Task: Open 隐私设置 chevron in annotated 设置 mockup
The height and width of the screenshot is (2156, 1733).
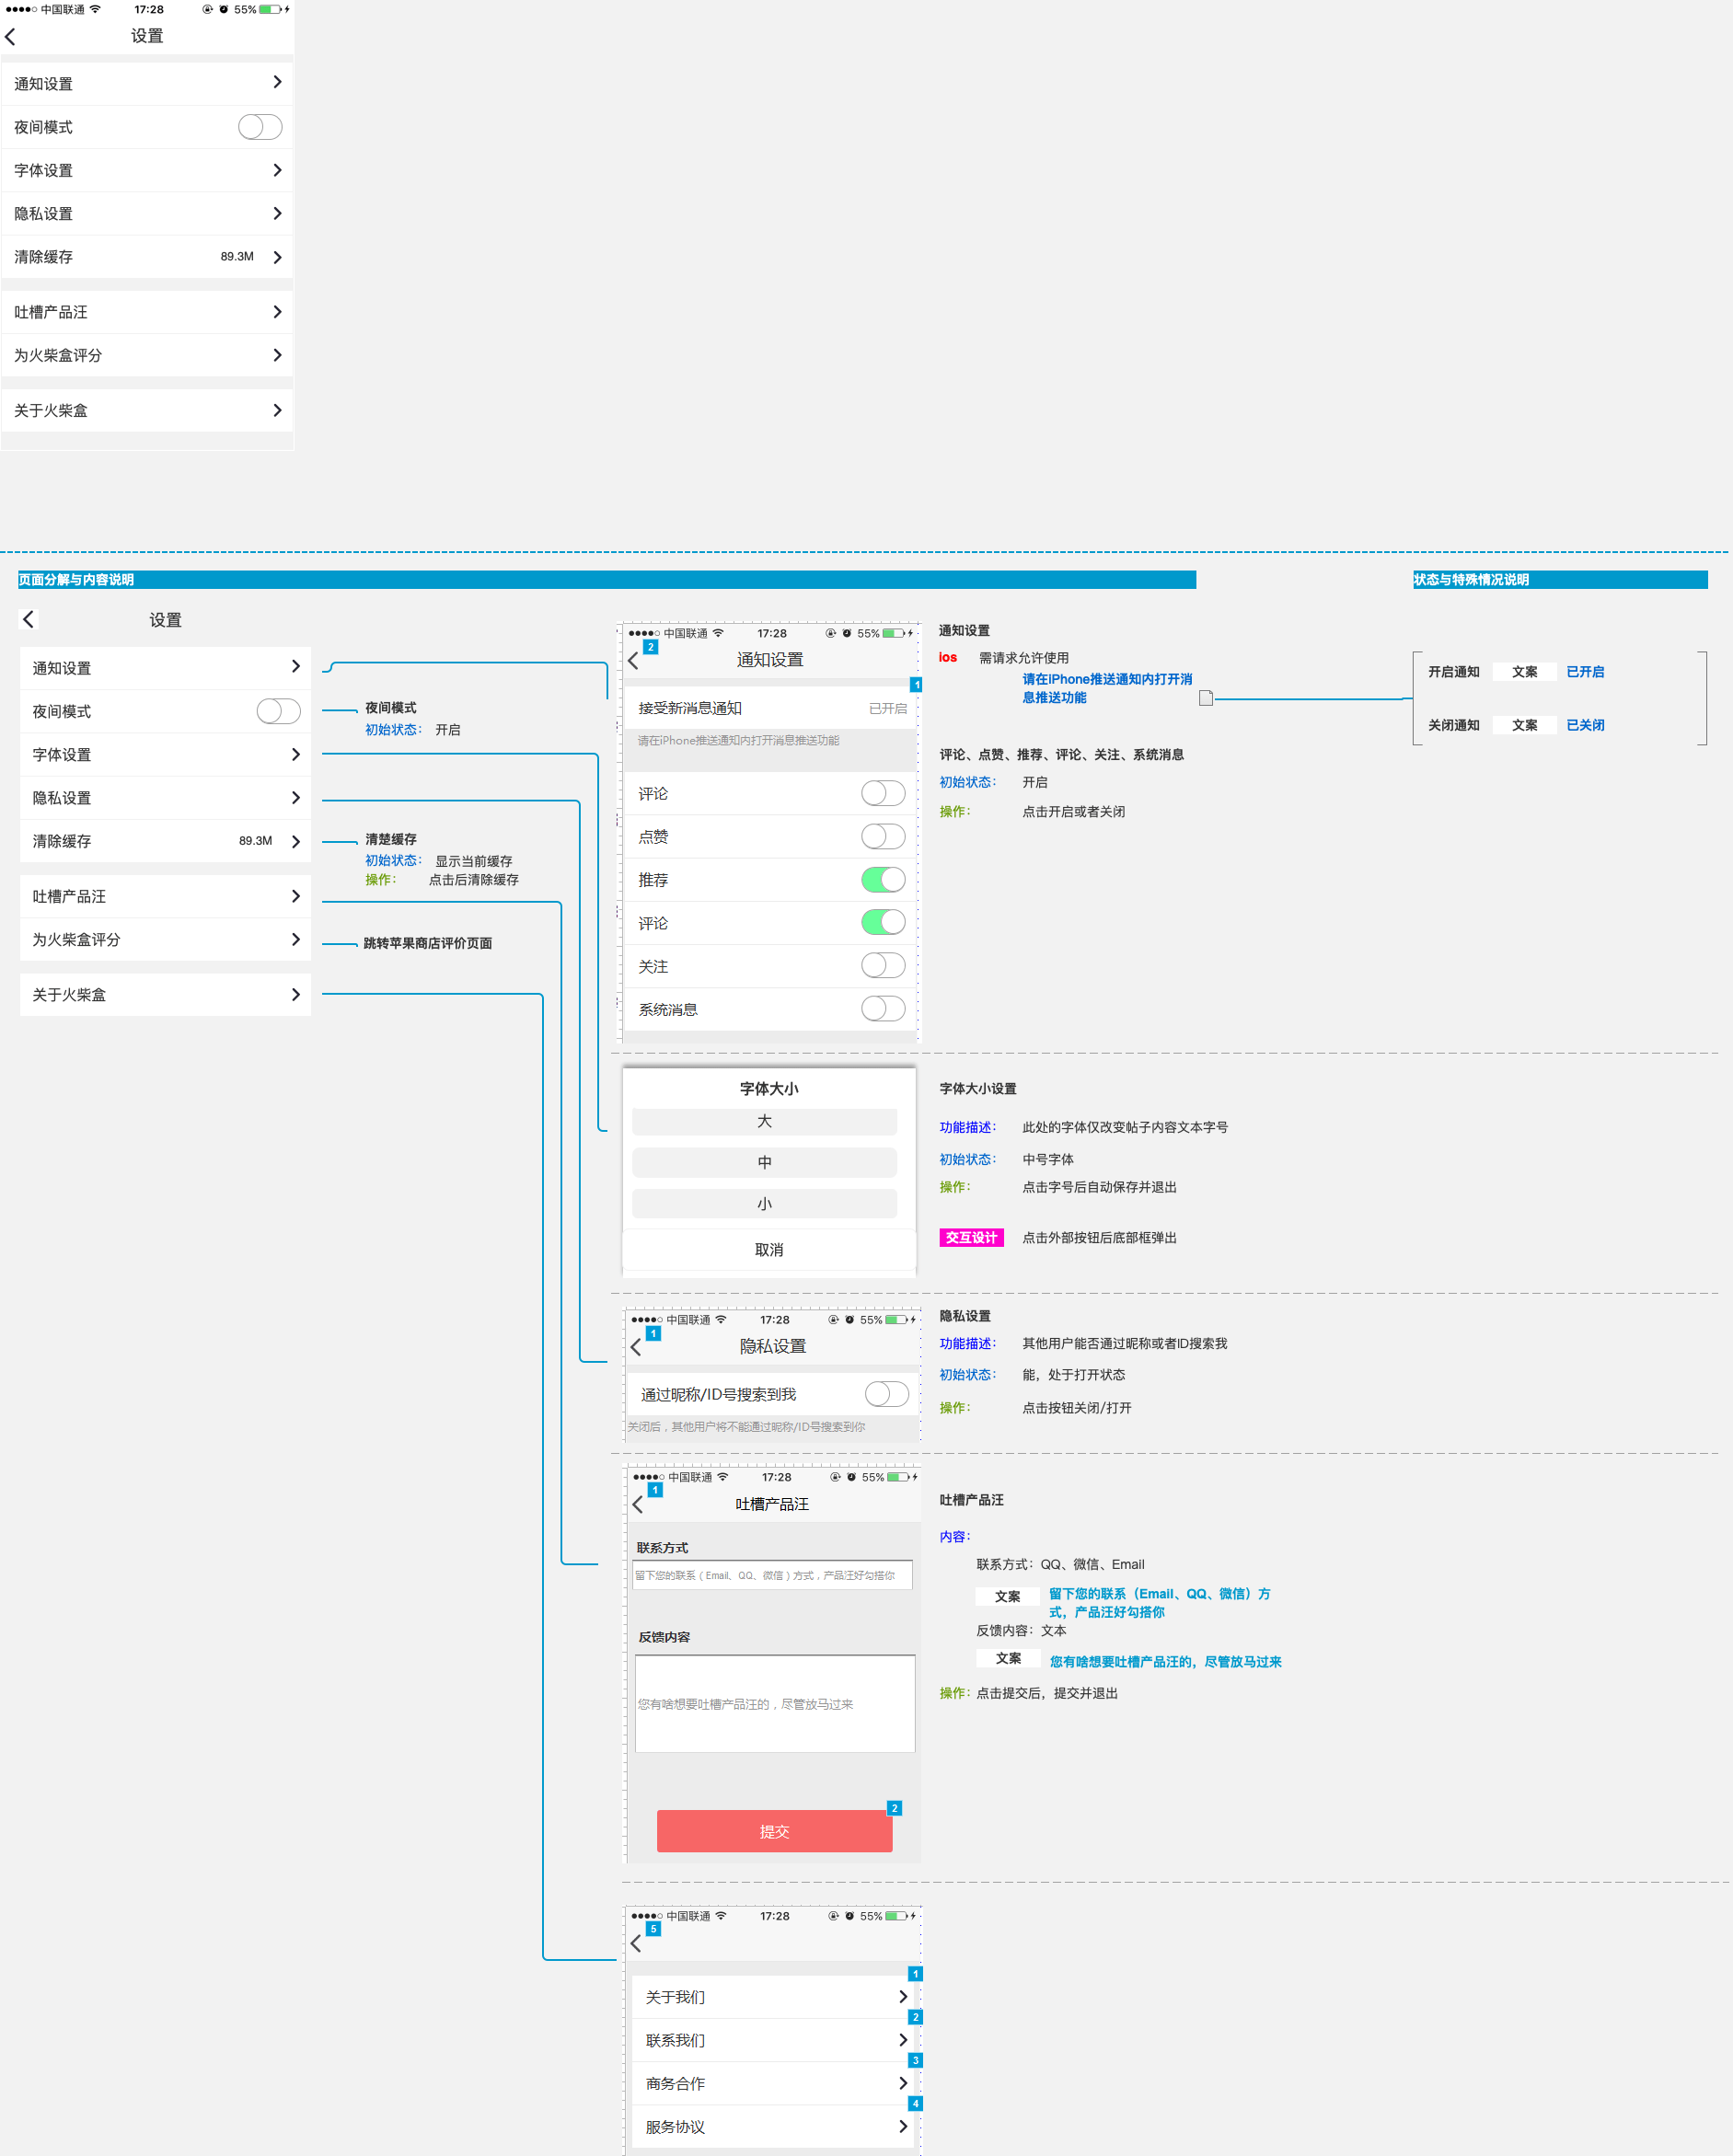Action: 295,797
